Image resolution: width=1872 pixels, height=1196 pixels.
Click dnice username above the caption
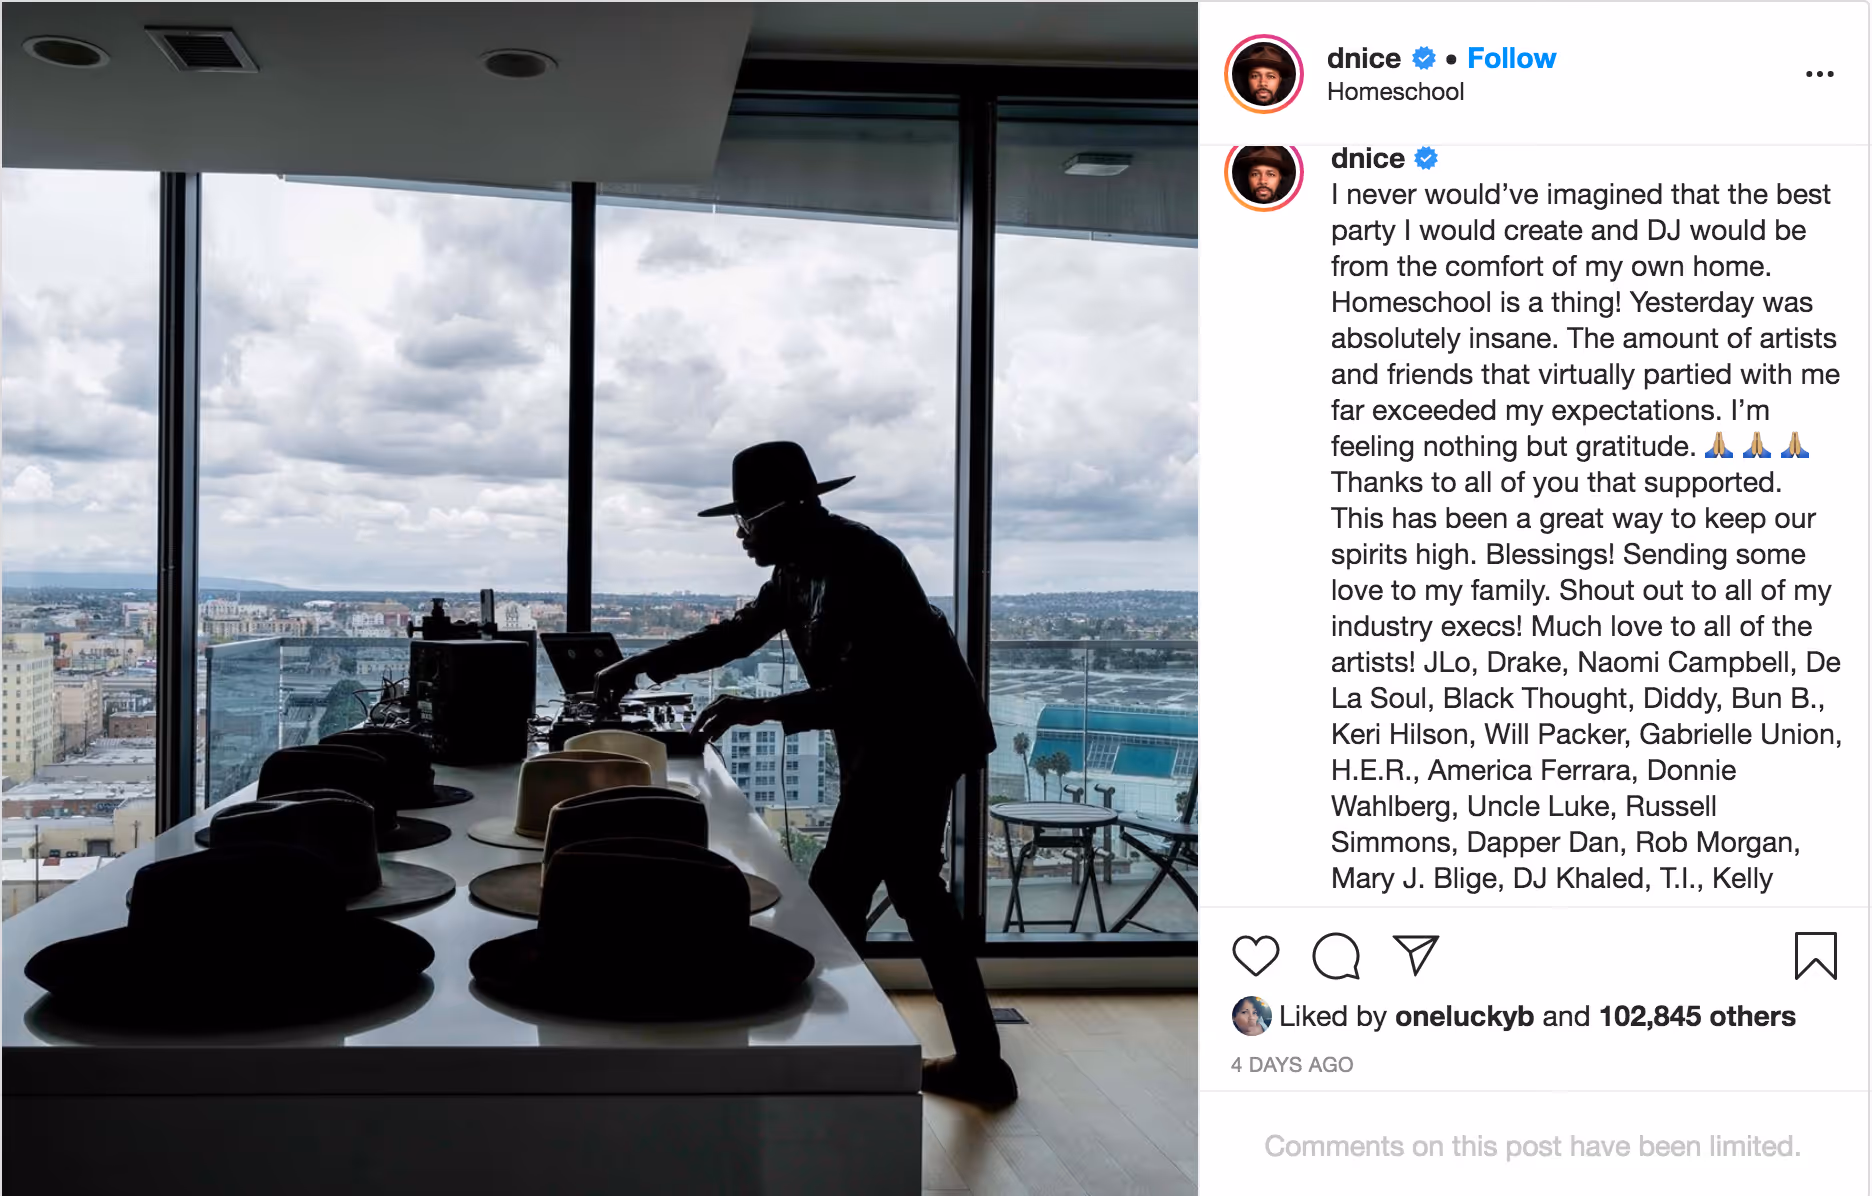(x=1367, y=158)
